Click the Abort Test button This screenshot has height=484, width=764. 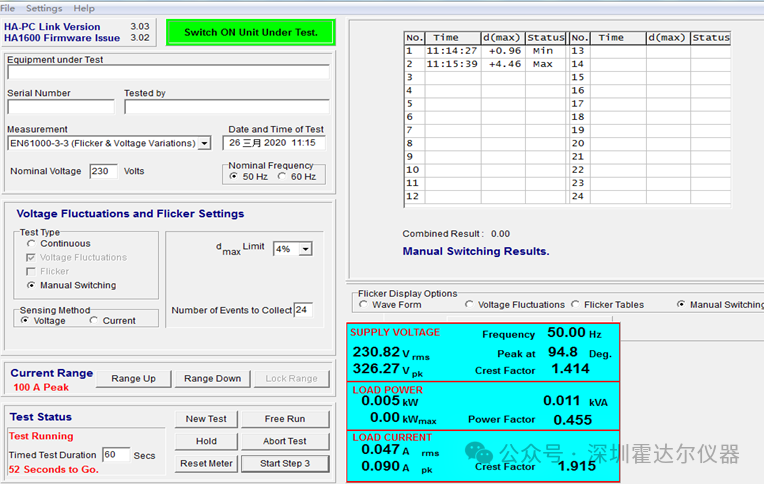click(285, 441)
